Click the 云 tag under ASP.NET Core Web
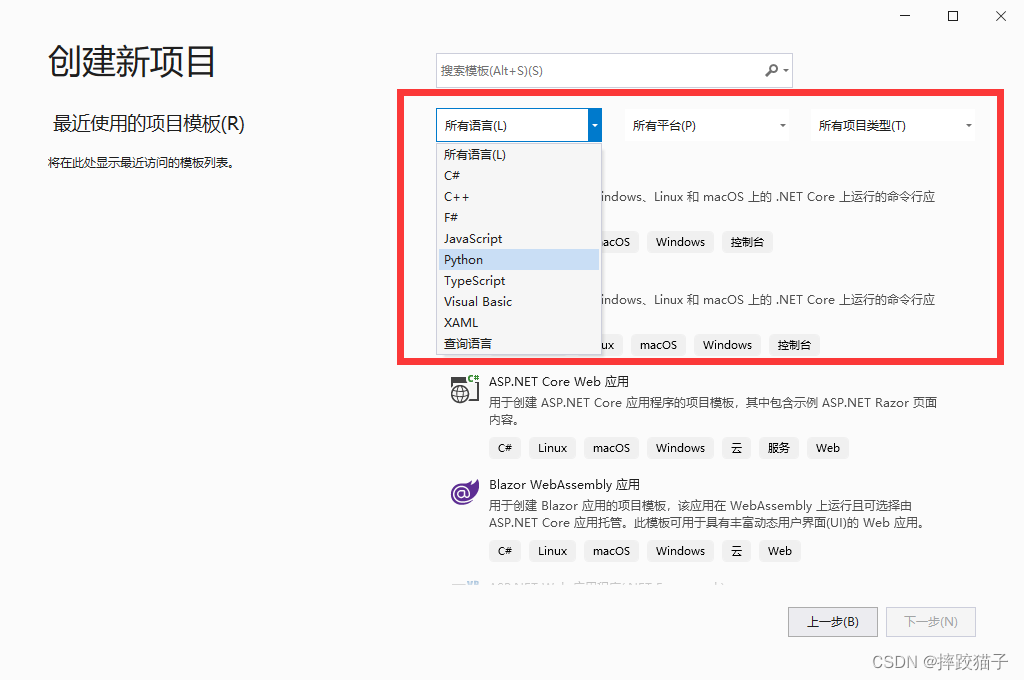 (736, 448)
